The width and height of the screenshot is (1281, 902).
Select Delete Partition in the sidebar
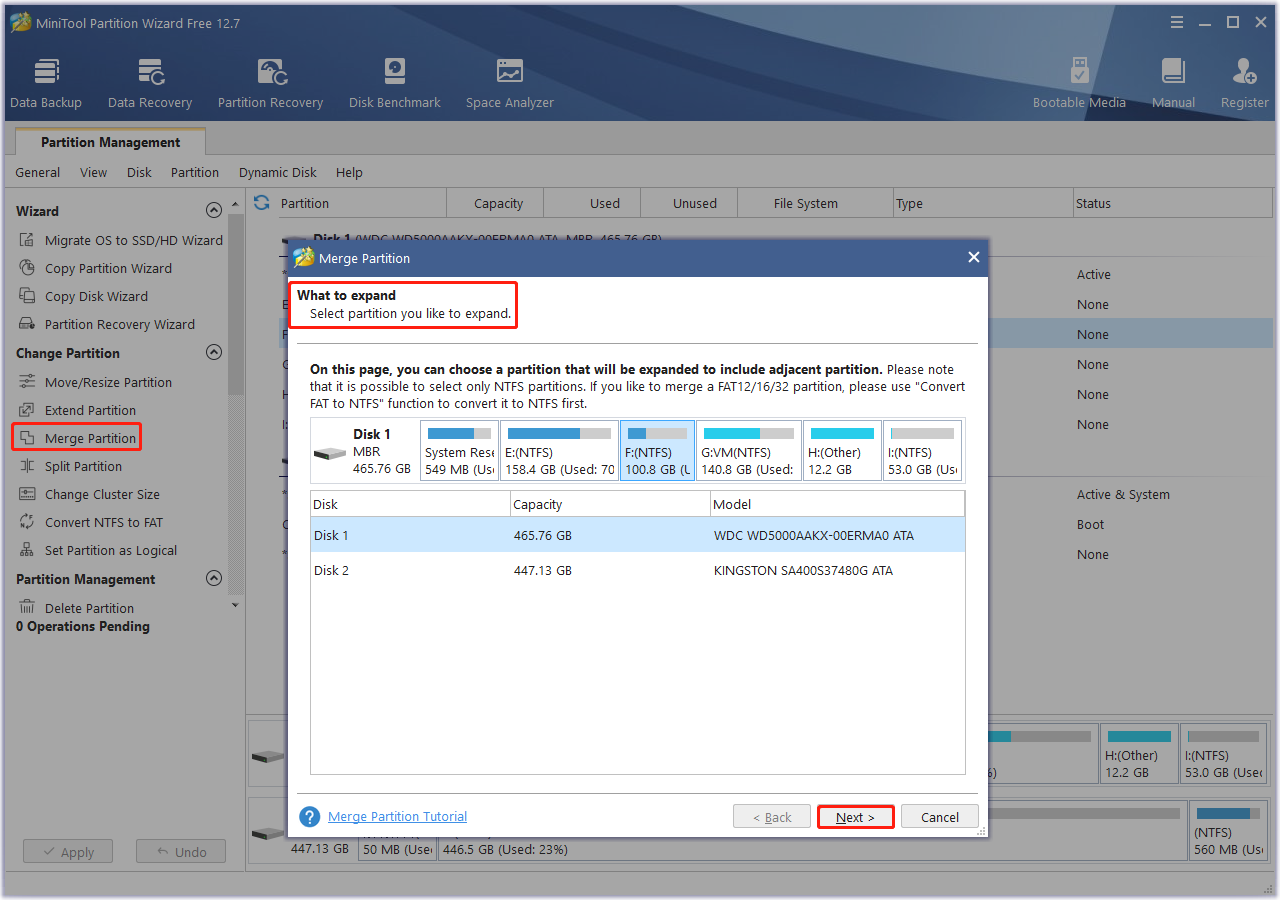click(76, 608)
